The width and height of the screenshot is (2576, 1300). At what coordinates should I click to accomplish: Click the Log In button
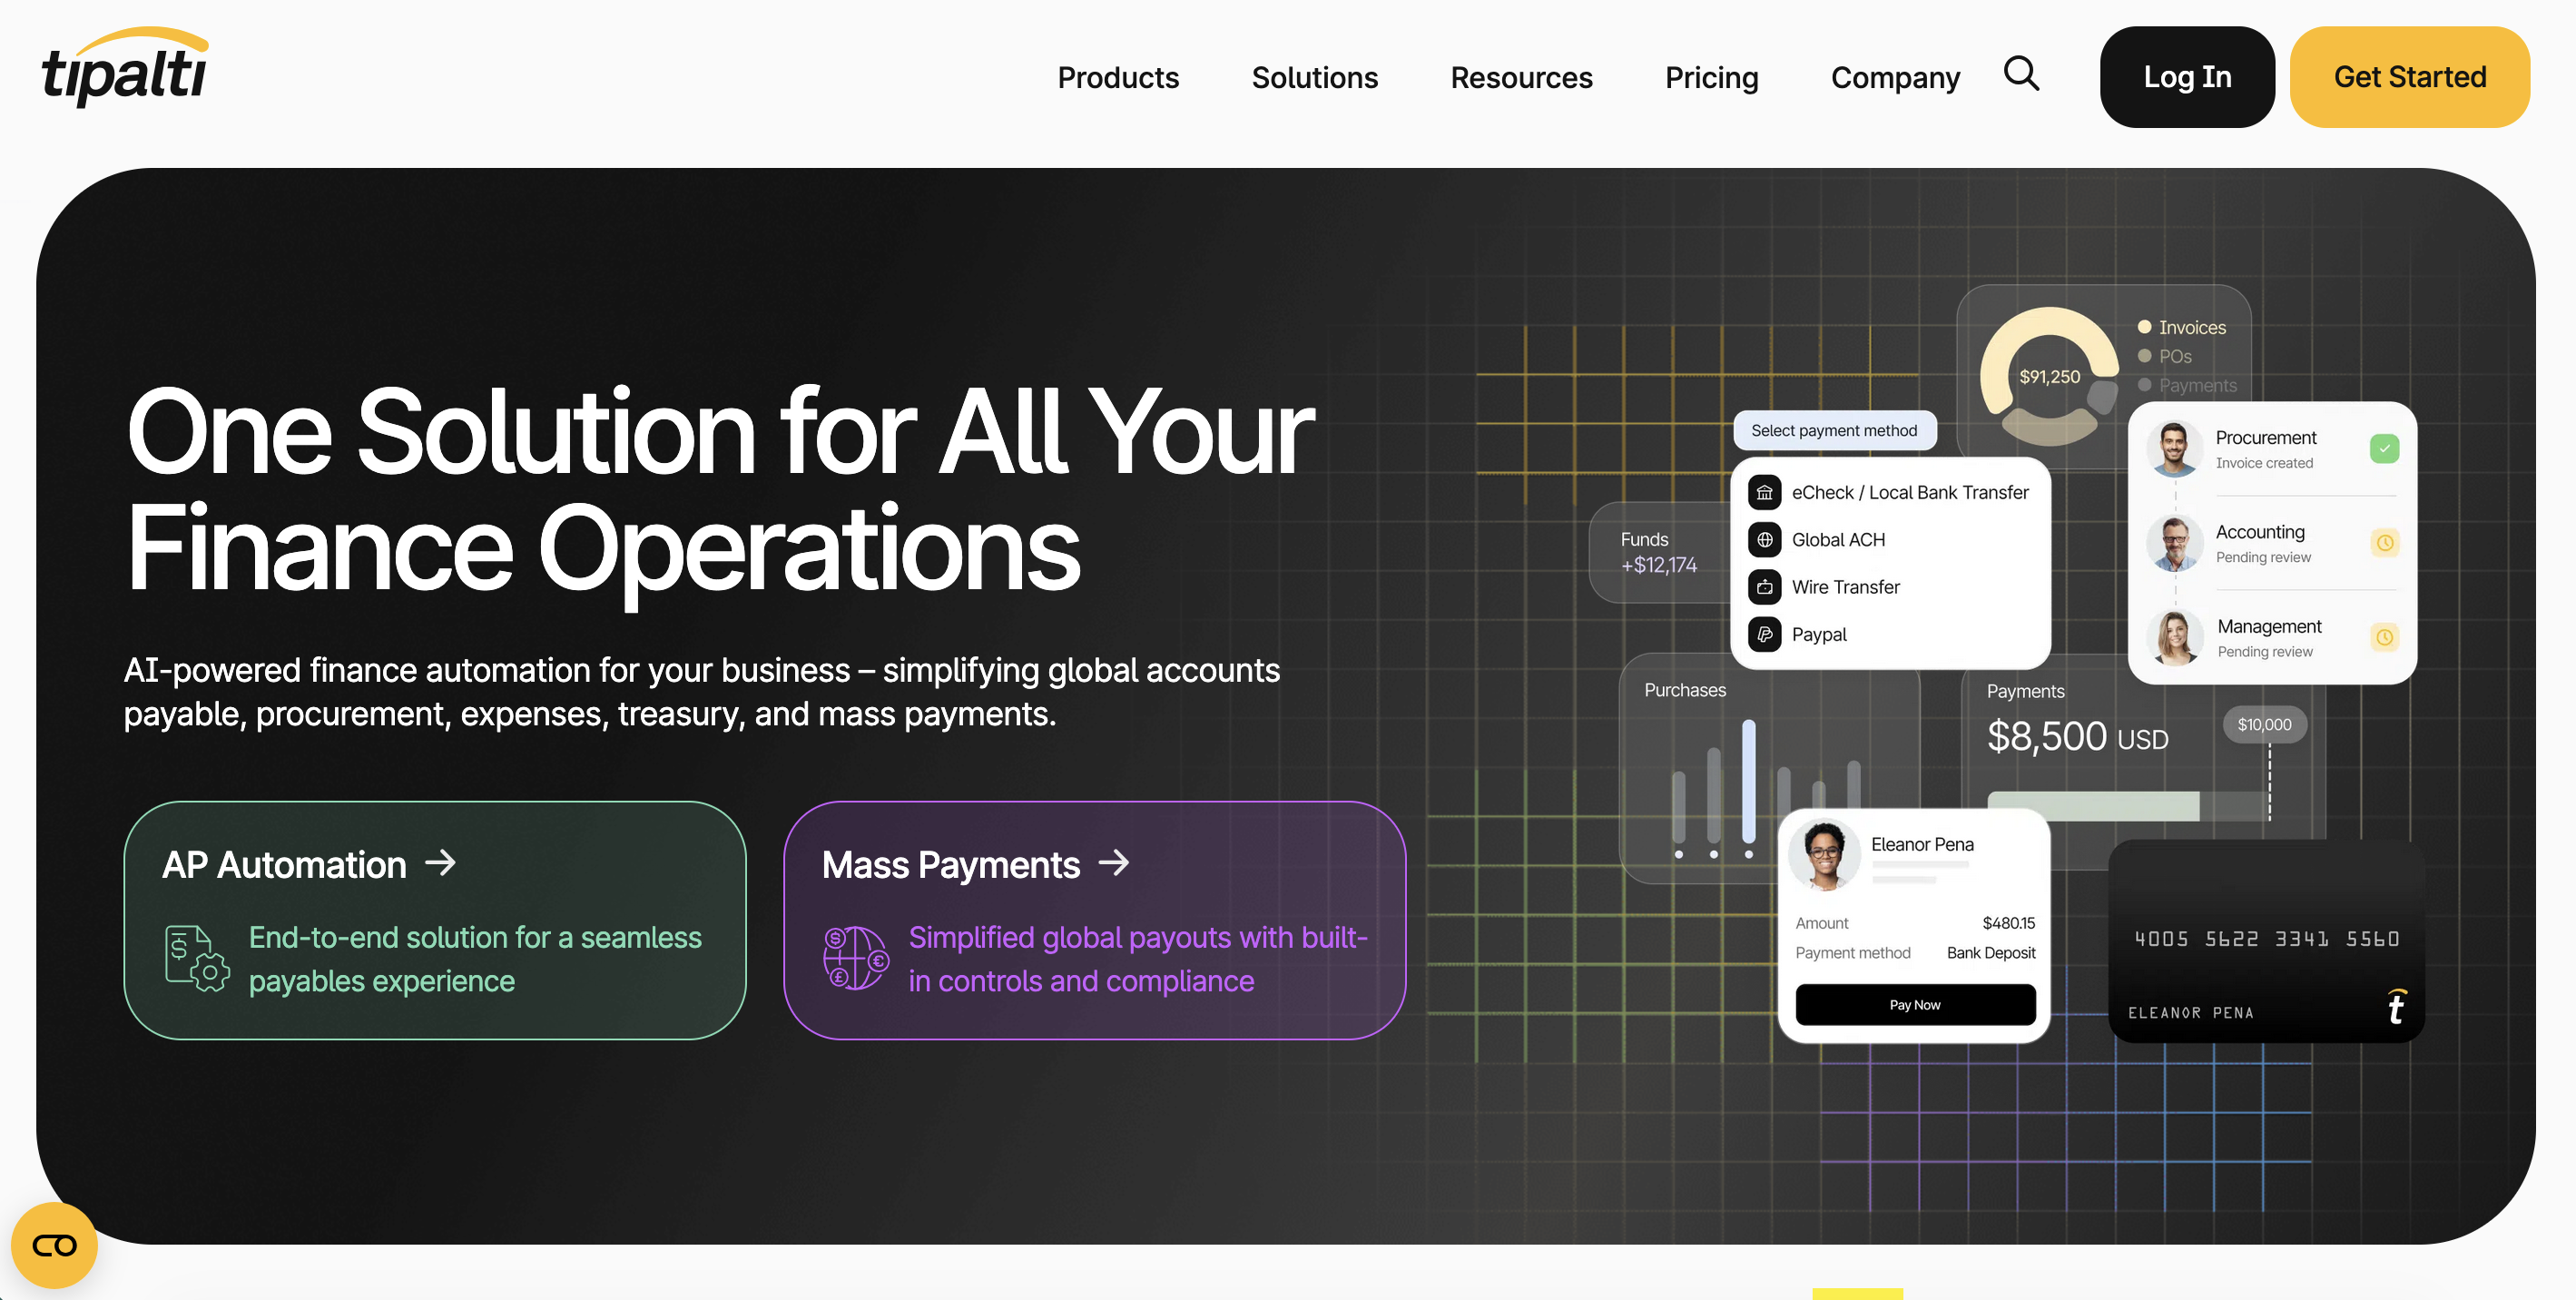click(2187, 77)
